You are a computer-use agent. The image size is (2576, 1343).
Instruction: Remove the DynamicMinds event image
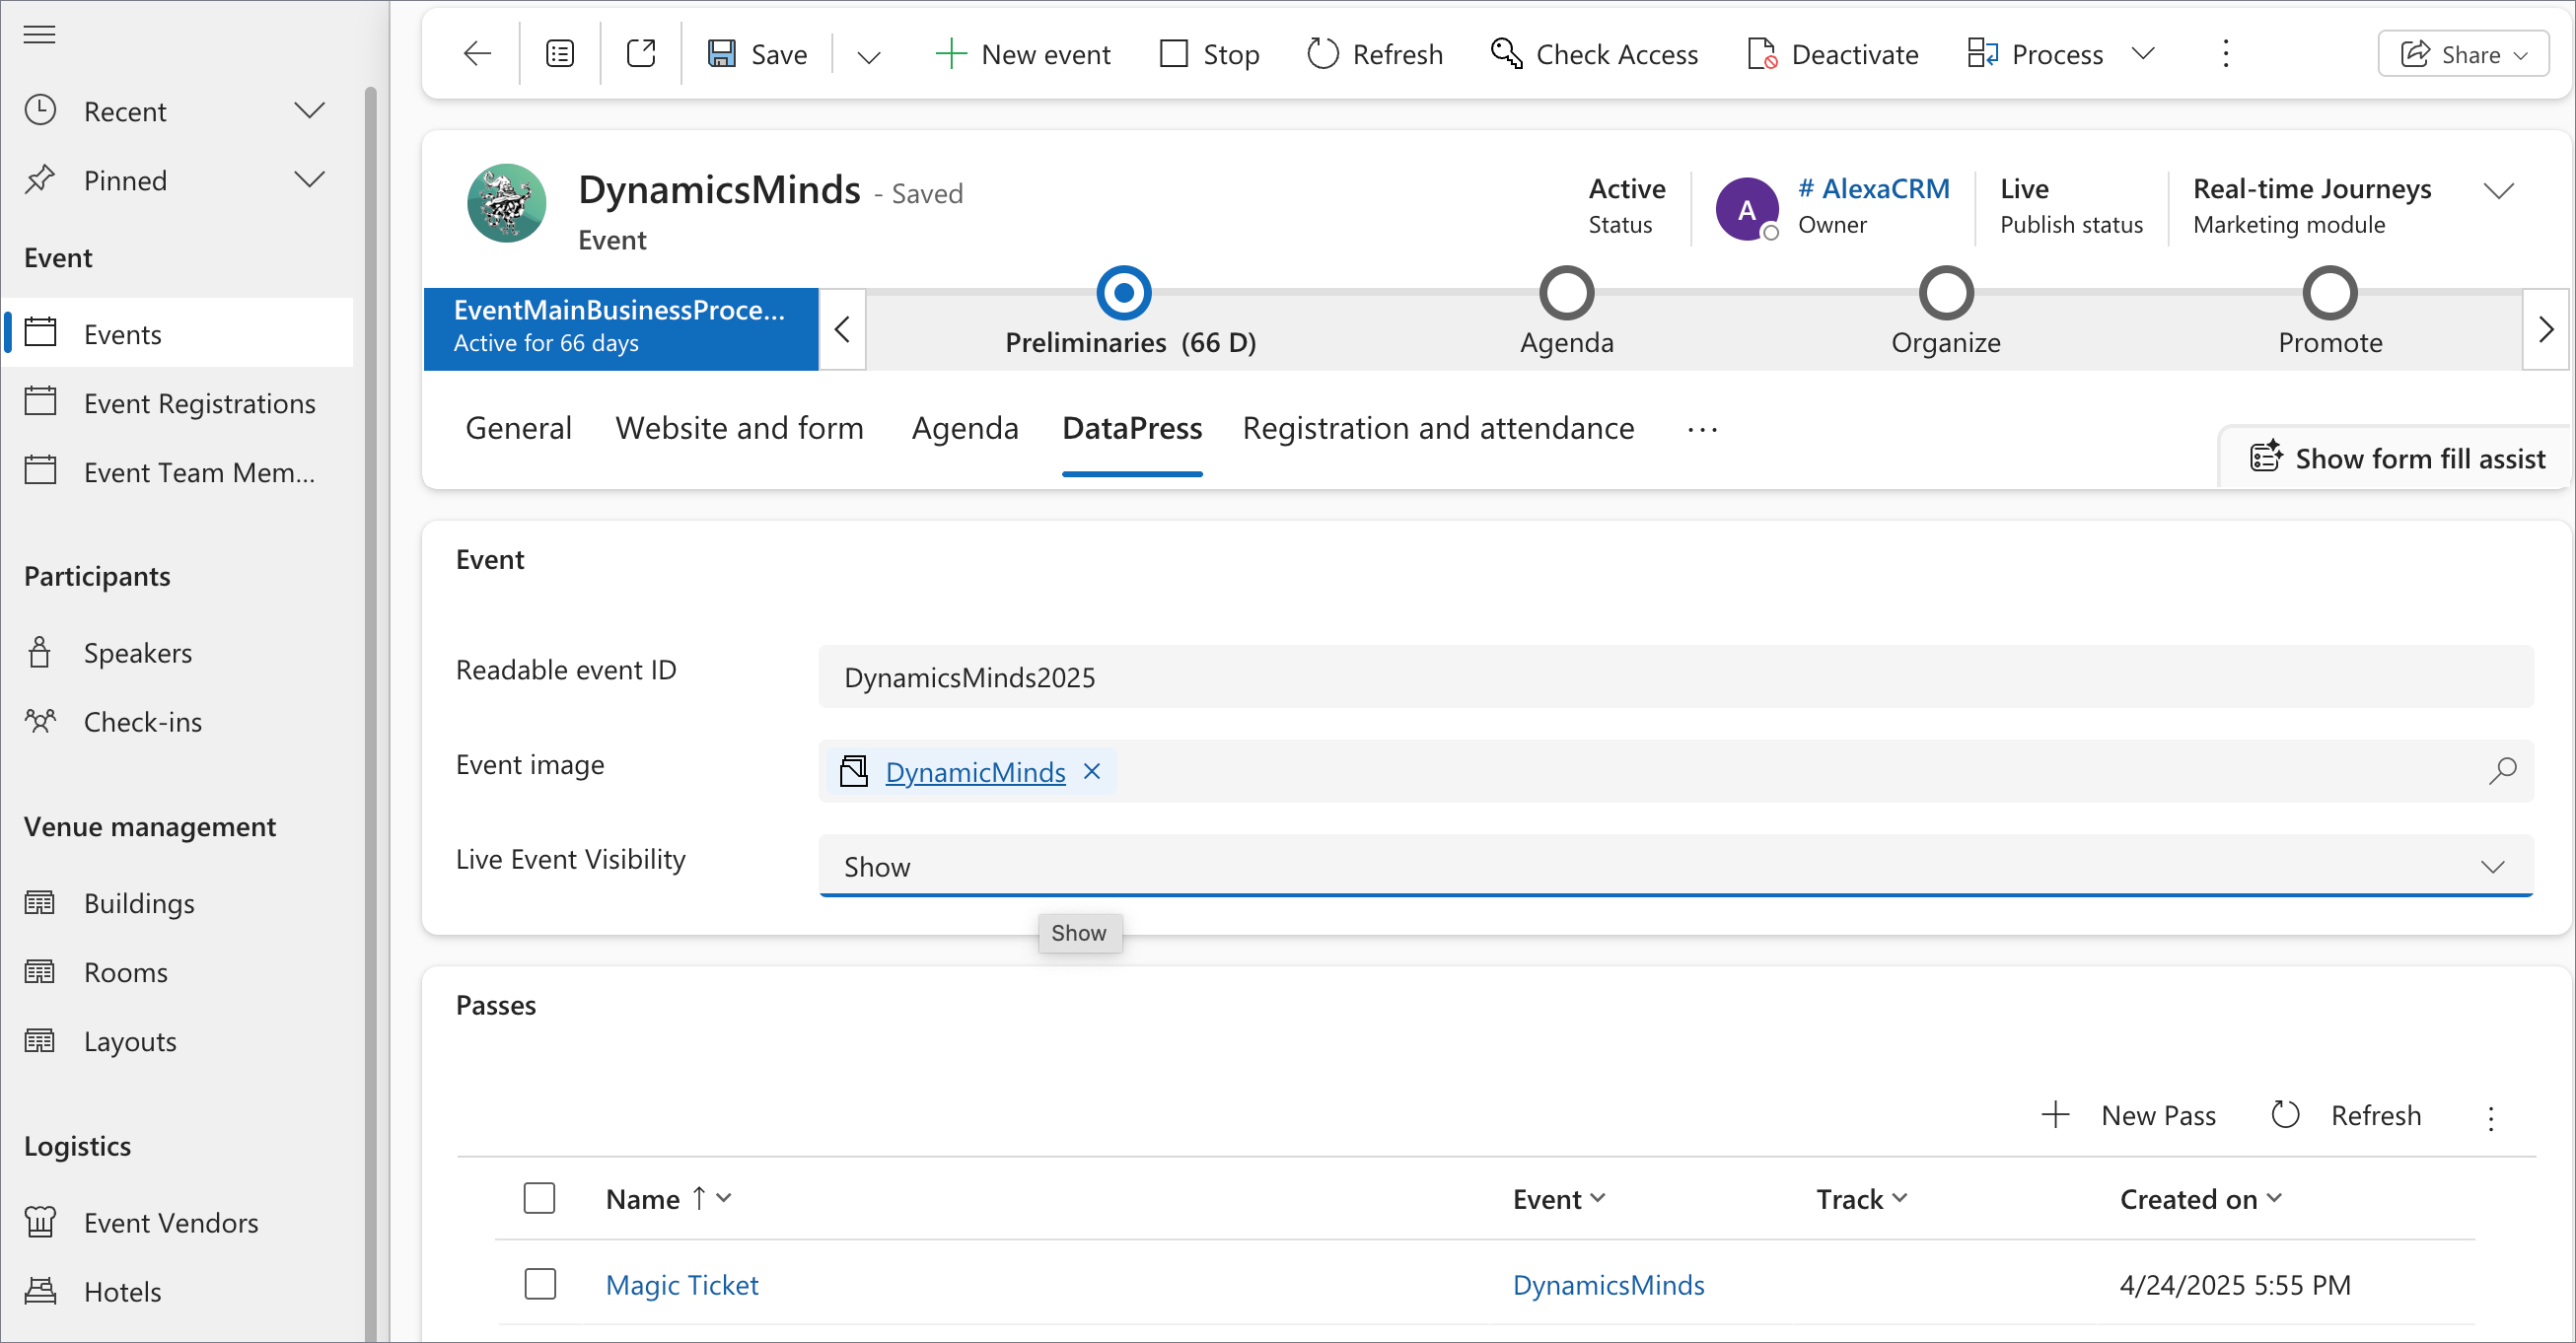click(x=1092, y=771)
